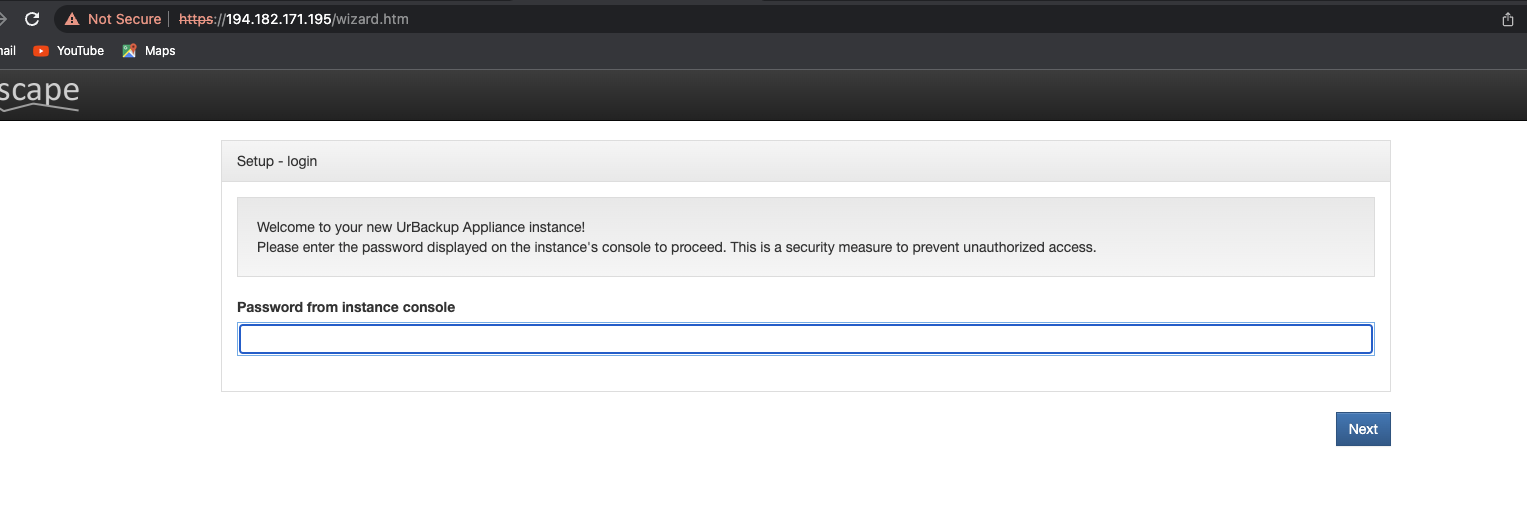The image size is (1527, 521).
Task: Click the scape logo in header
Action: [x=39, y=93]
